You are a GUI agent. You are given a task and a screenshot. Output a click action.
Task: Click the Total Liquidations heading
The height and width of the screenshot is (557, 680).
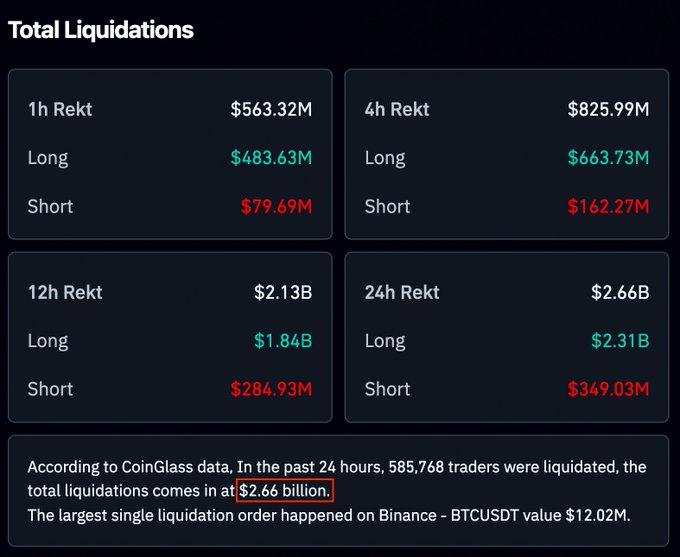[100, 30]
